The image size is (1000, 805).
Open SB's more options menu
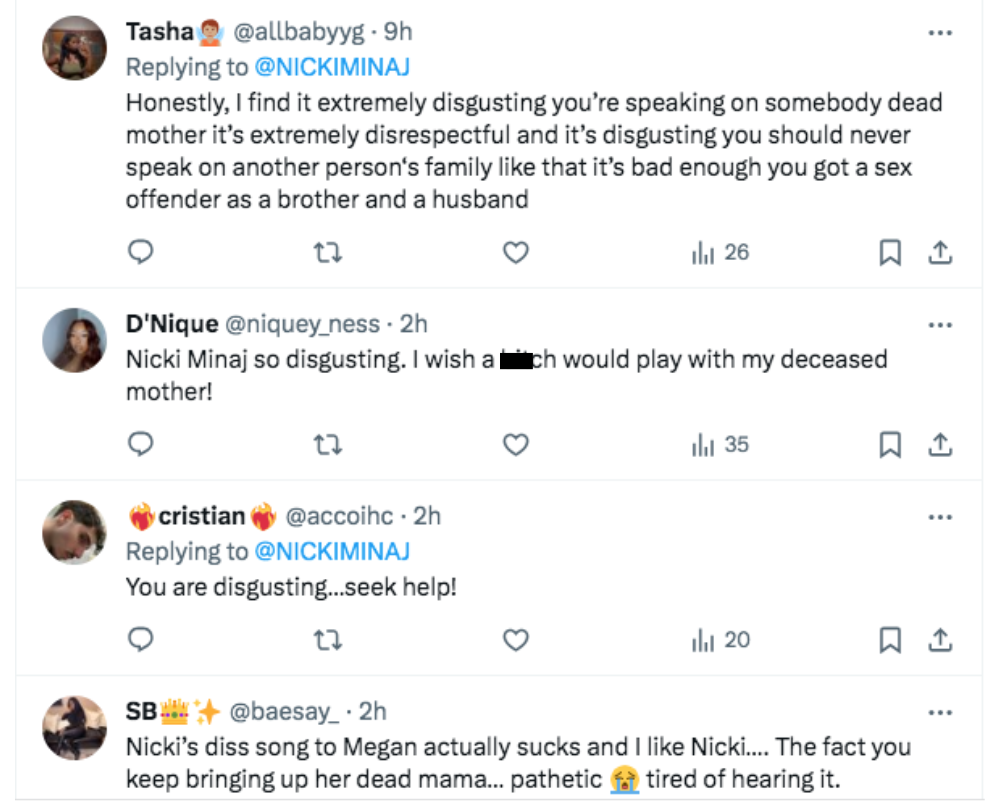tap(940, 712)
